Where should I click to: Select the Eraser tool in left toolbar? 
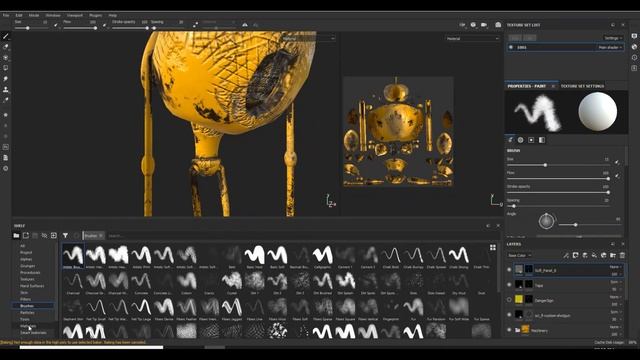[x=6, y=47]
